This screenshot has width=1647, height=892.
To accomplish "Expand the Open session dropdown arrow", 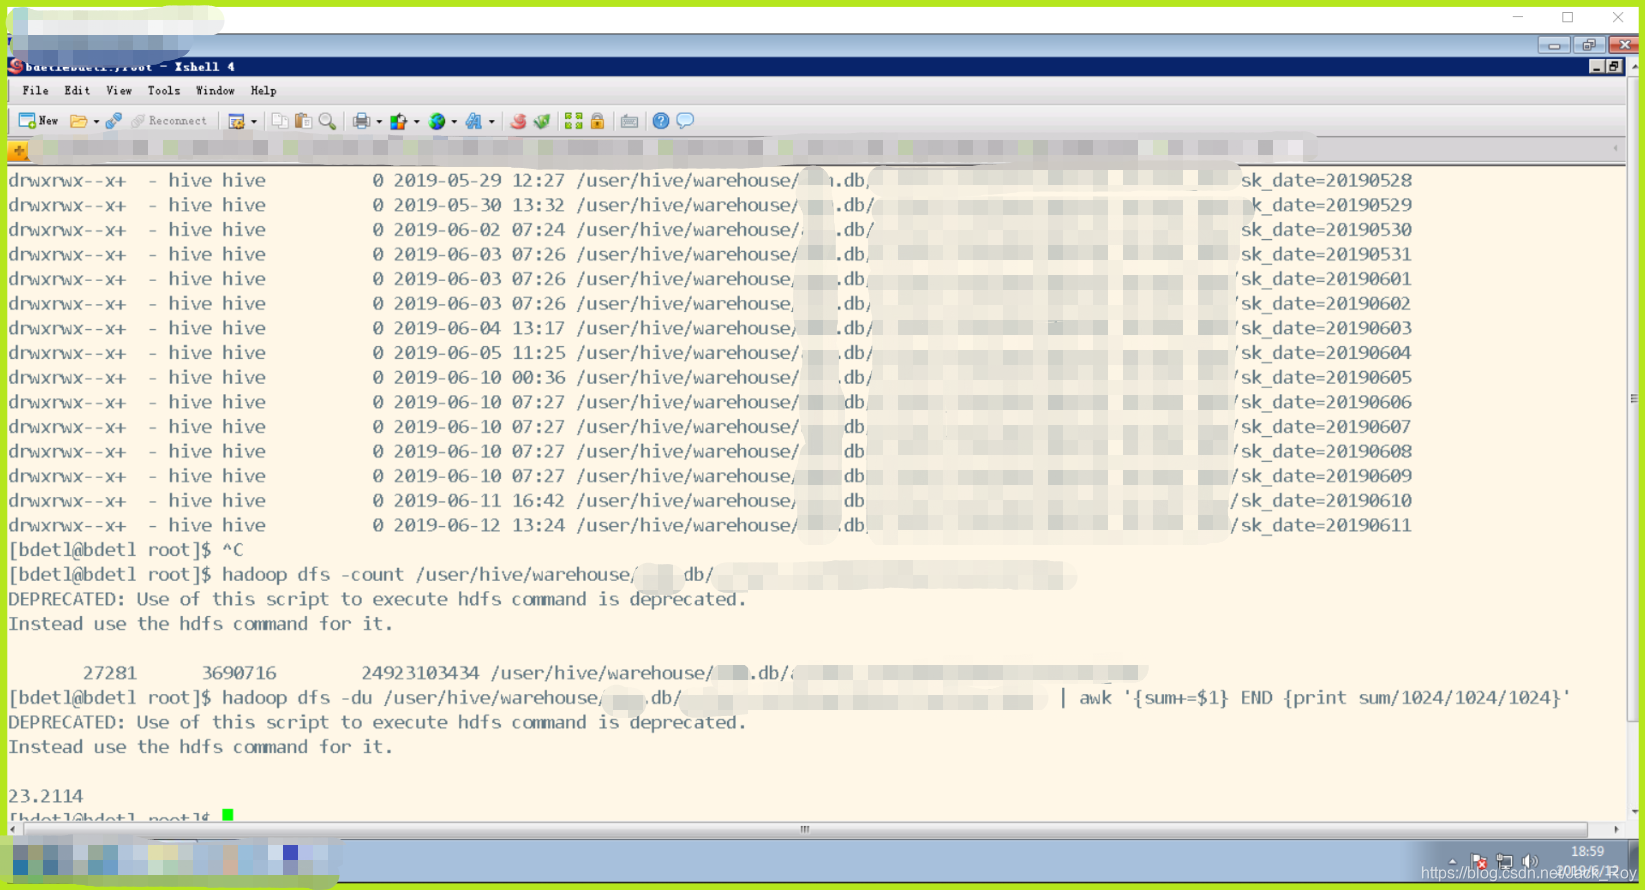I will pyautogui.click(x=96, y=122).
